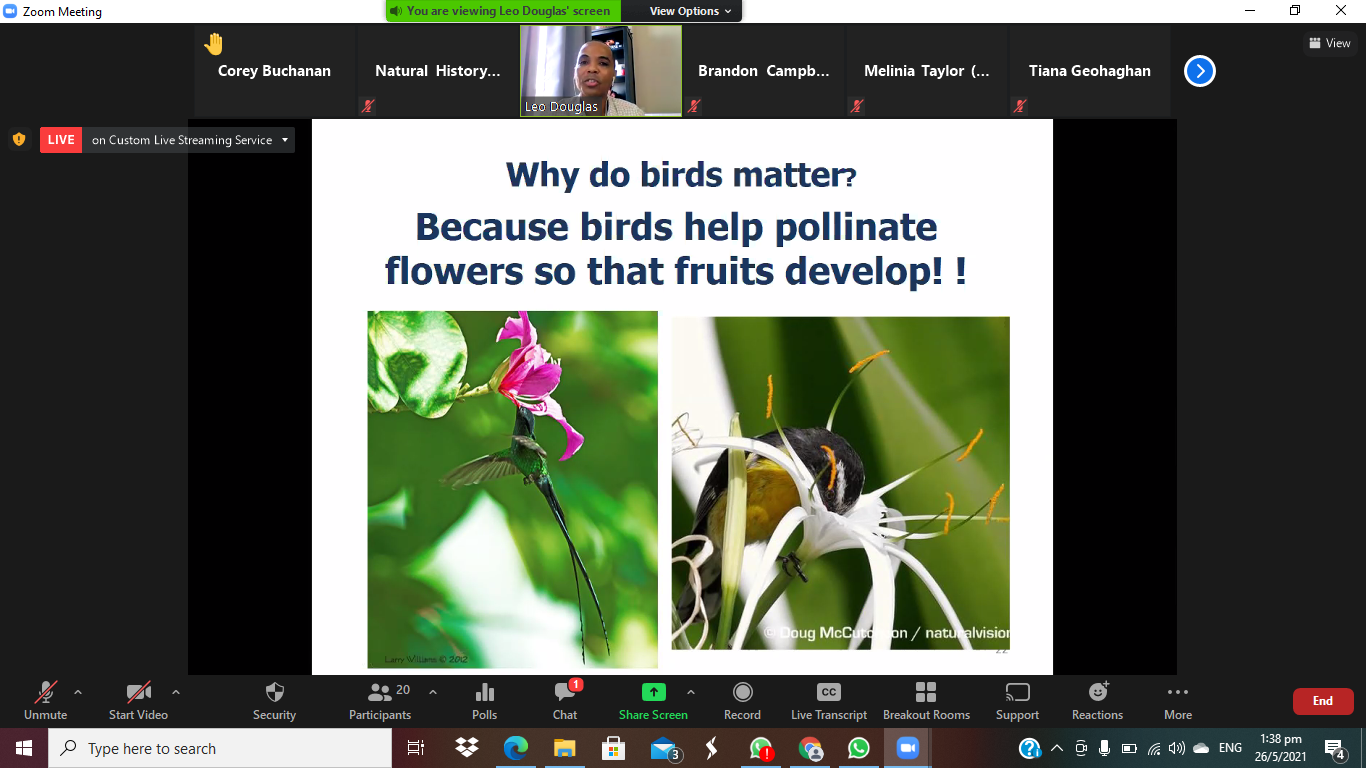The image size is (1366, 768).
Task: Unmute the microphone
Action: tap(46, 700)
